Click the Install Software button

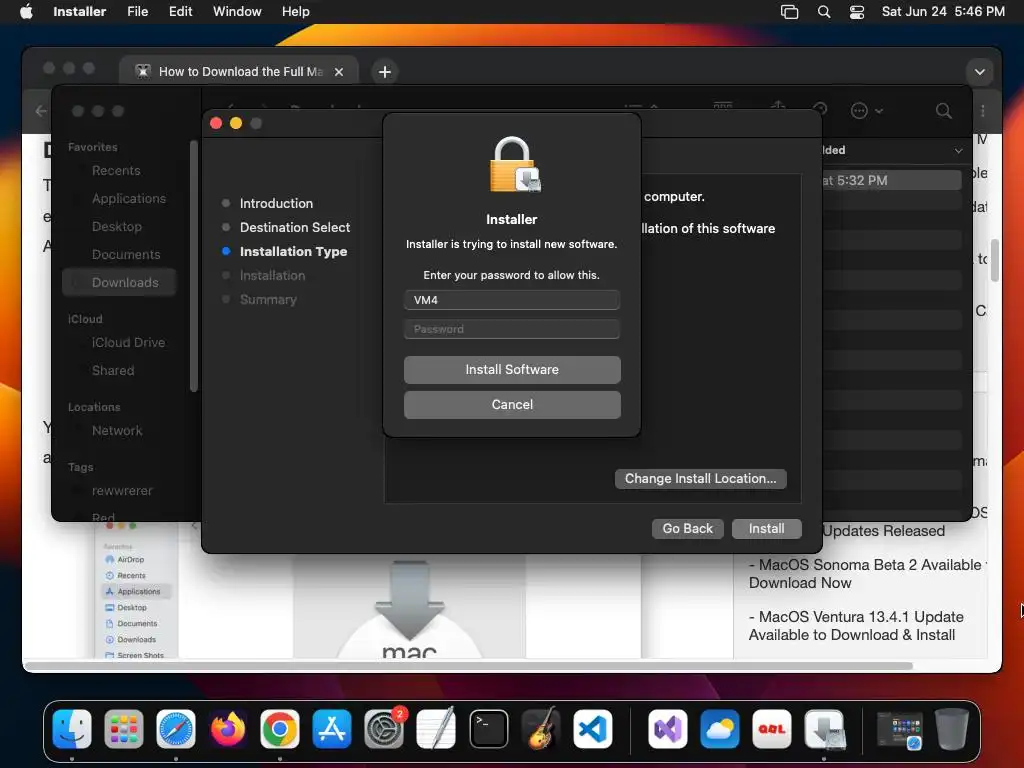click(x=512, y=370)
